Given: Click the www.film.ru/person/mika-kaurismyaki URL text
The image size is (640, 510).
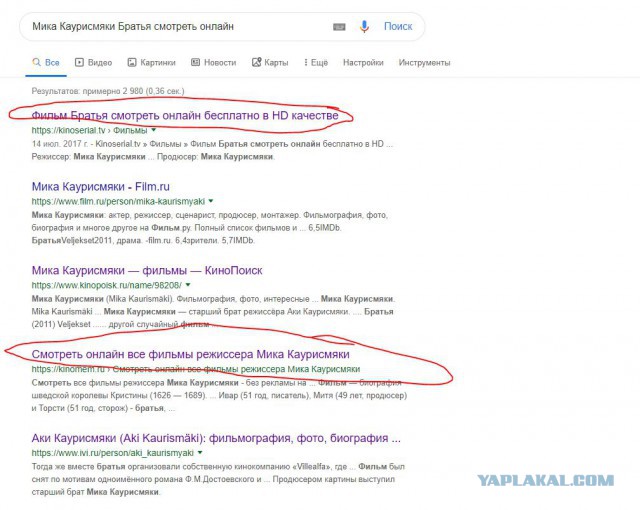Looking at the screenshot, I should pos(118,201).
